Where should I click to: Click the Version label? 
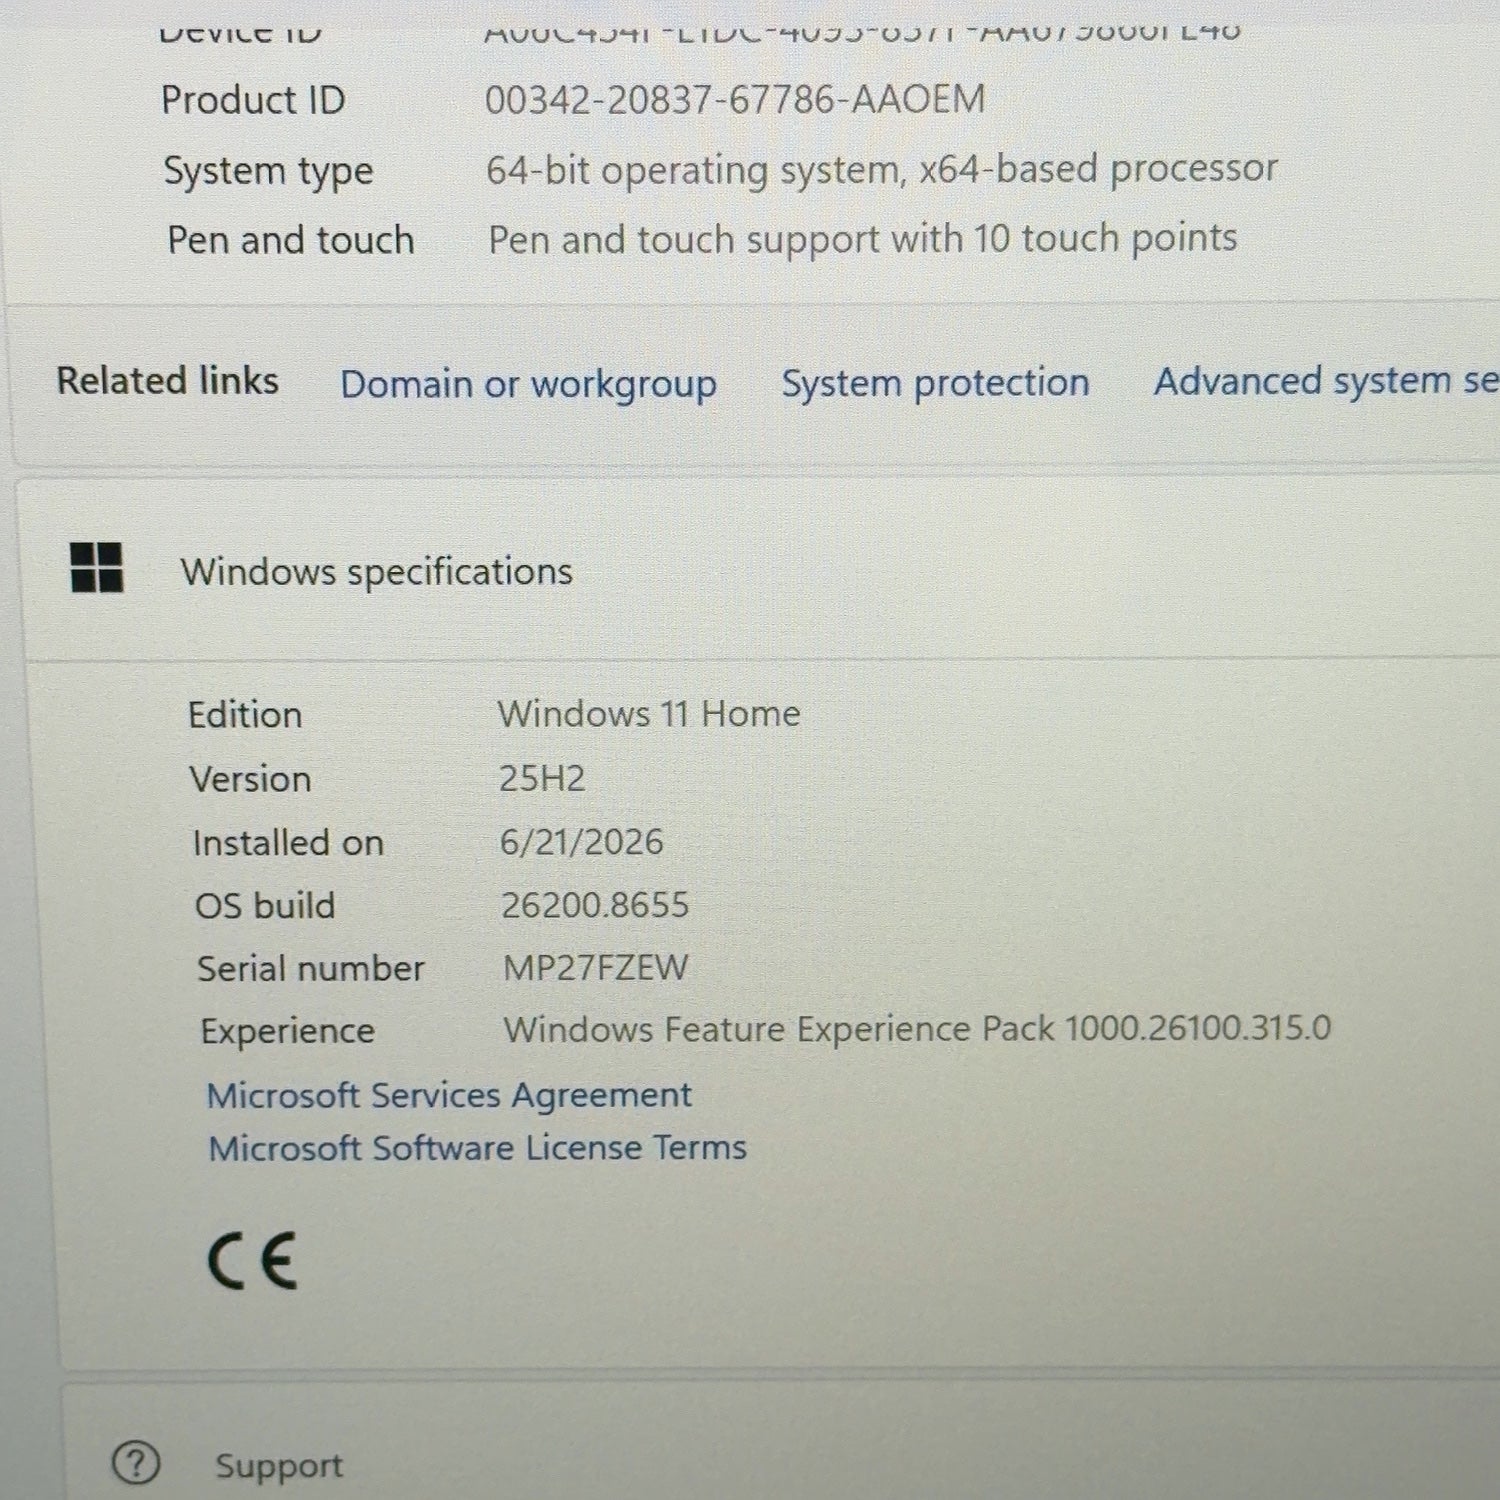click(x=250, y=779)
